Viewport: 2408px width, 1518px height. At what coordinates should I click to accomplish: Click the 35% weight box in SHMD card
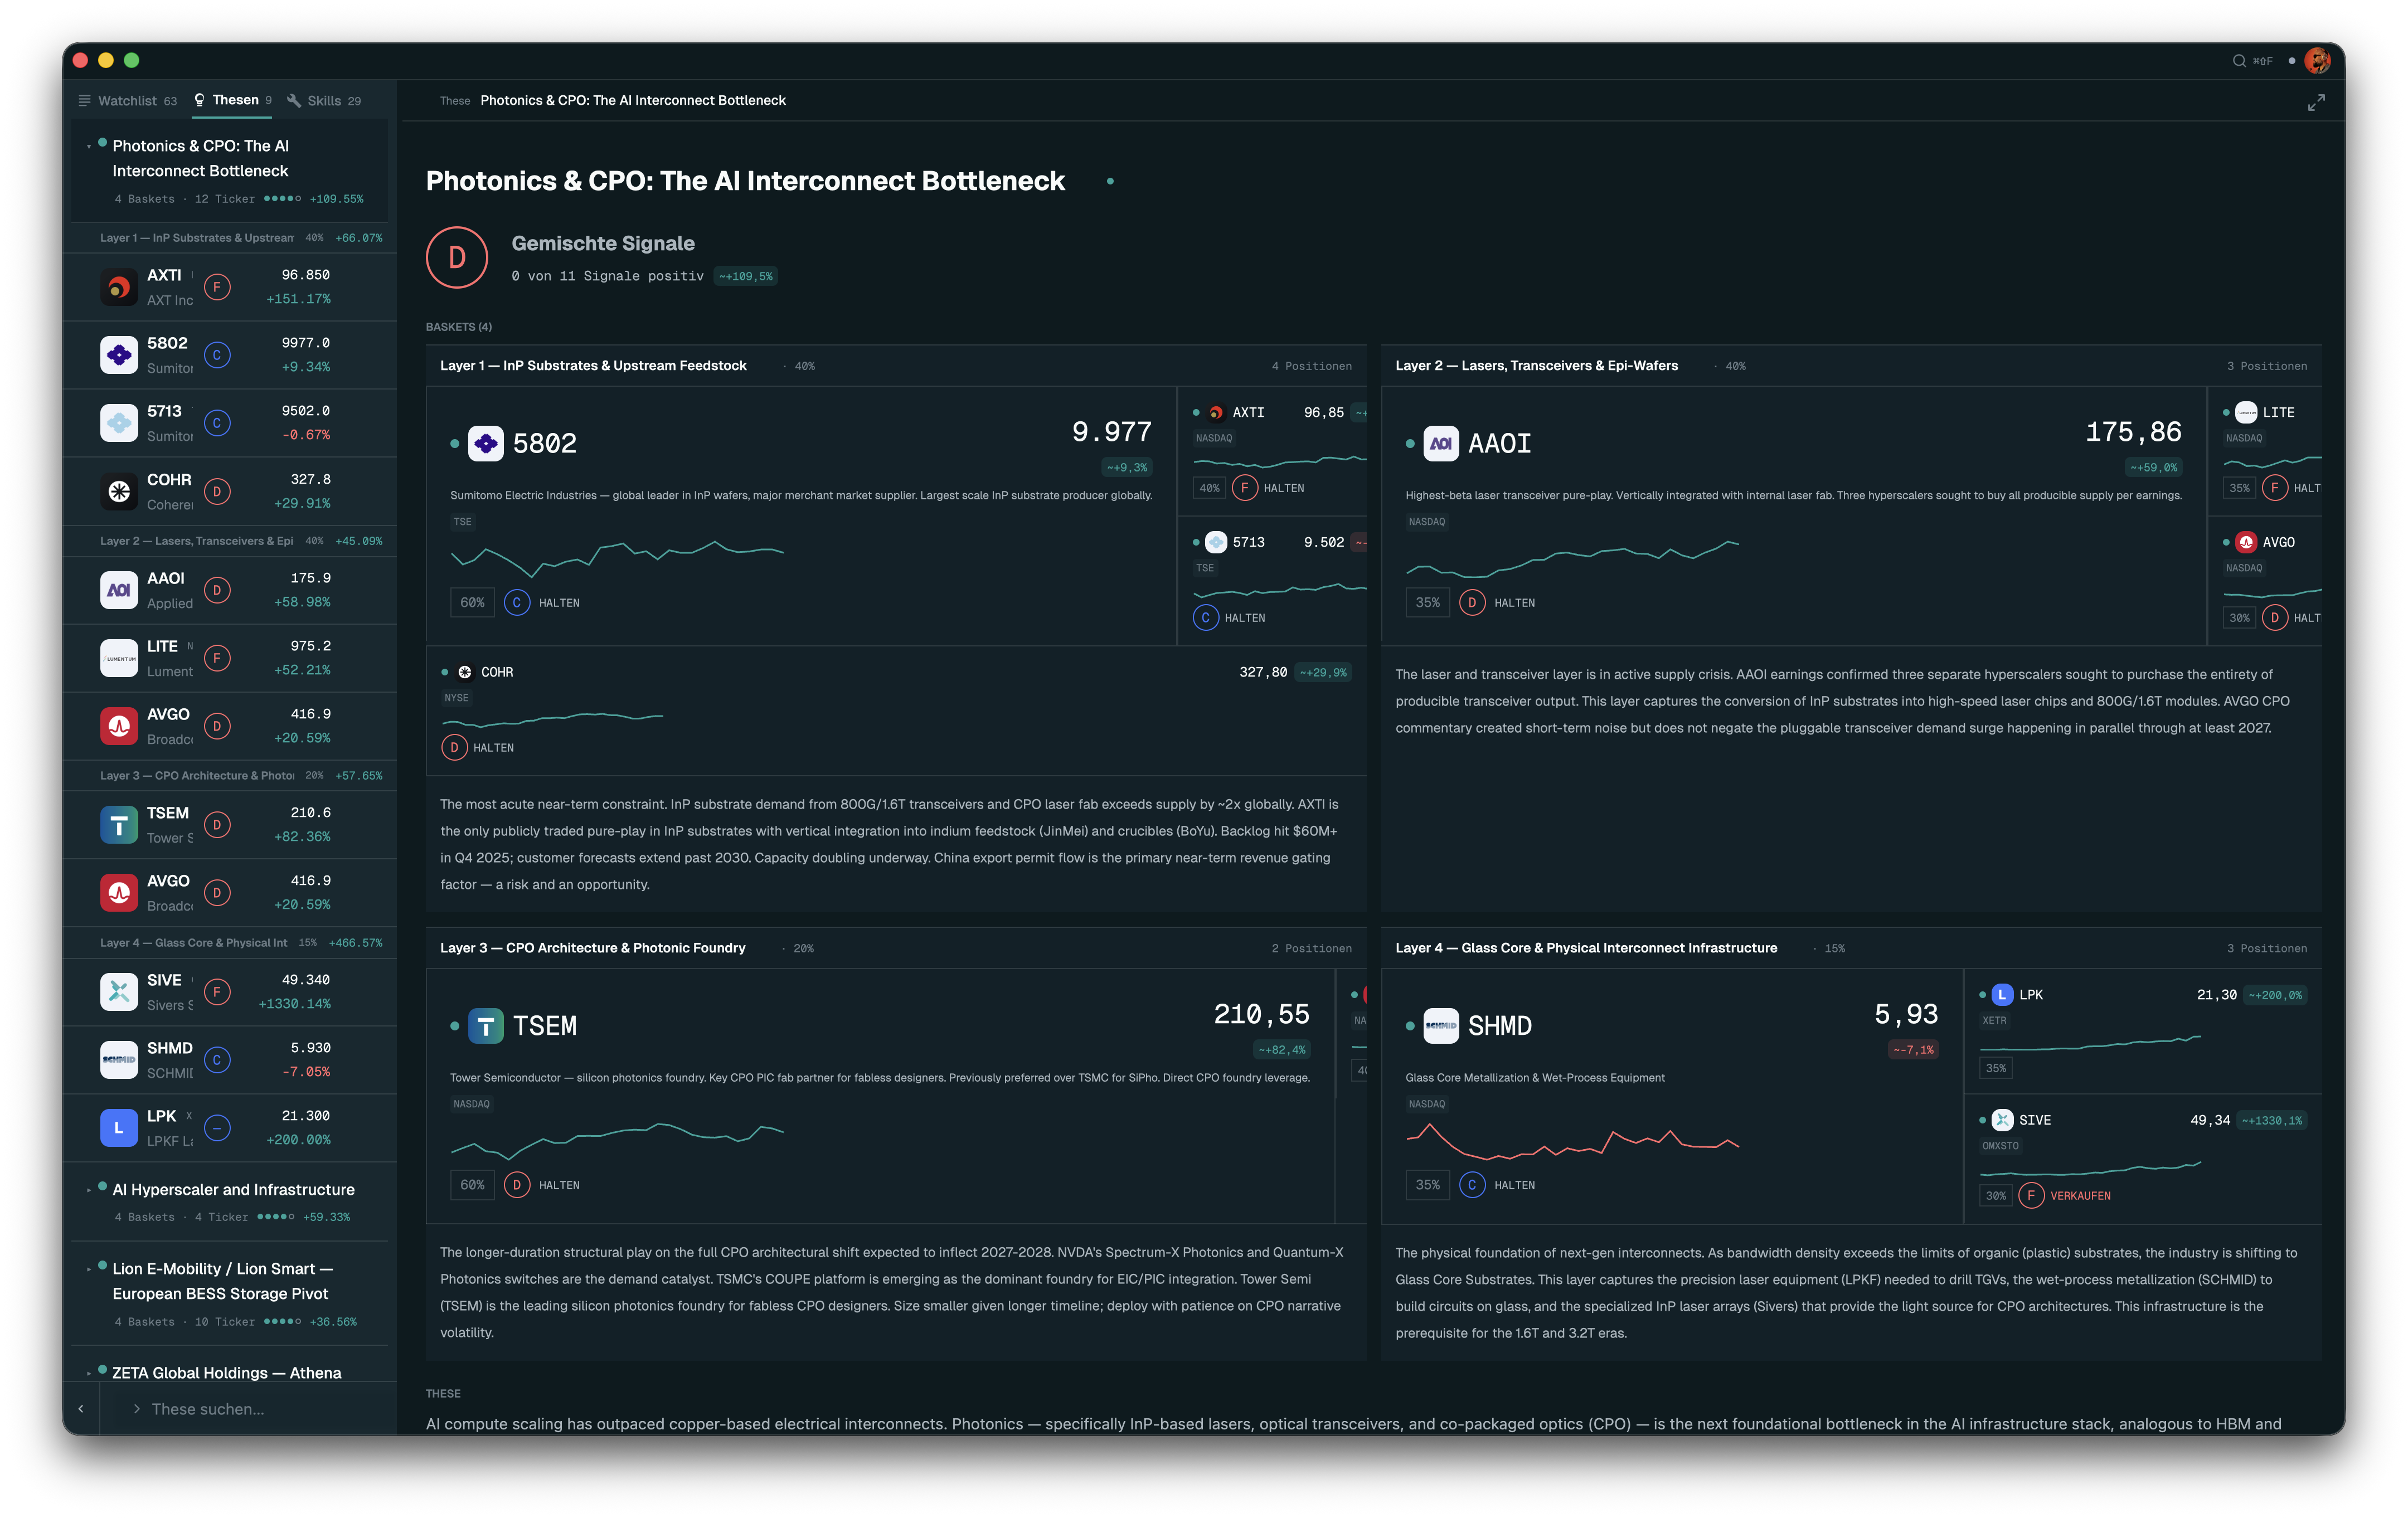coord(1427,1186)
